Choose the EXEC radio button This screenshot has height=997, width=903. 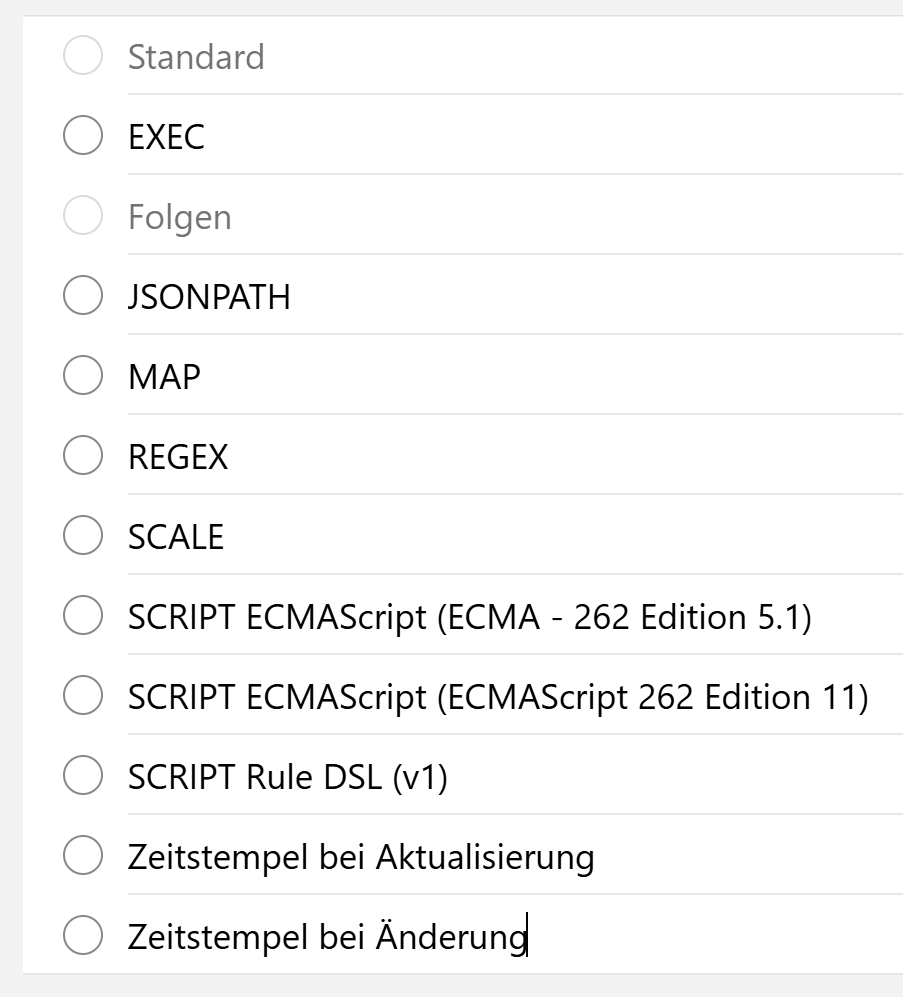82,136
